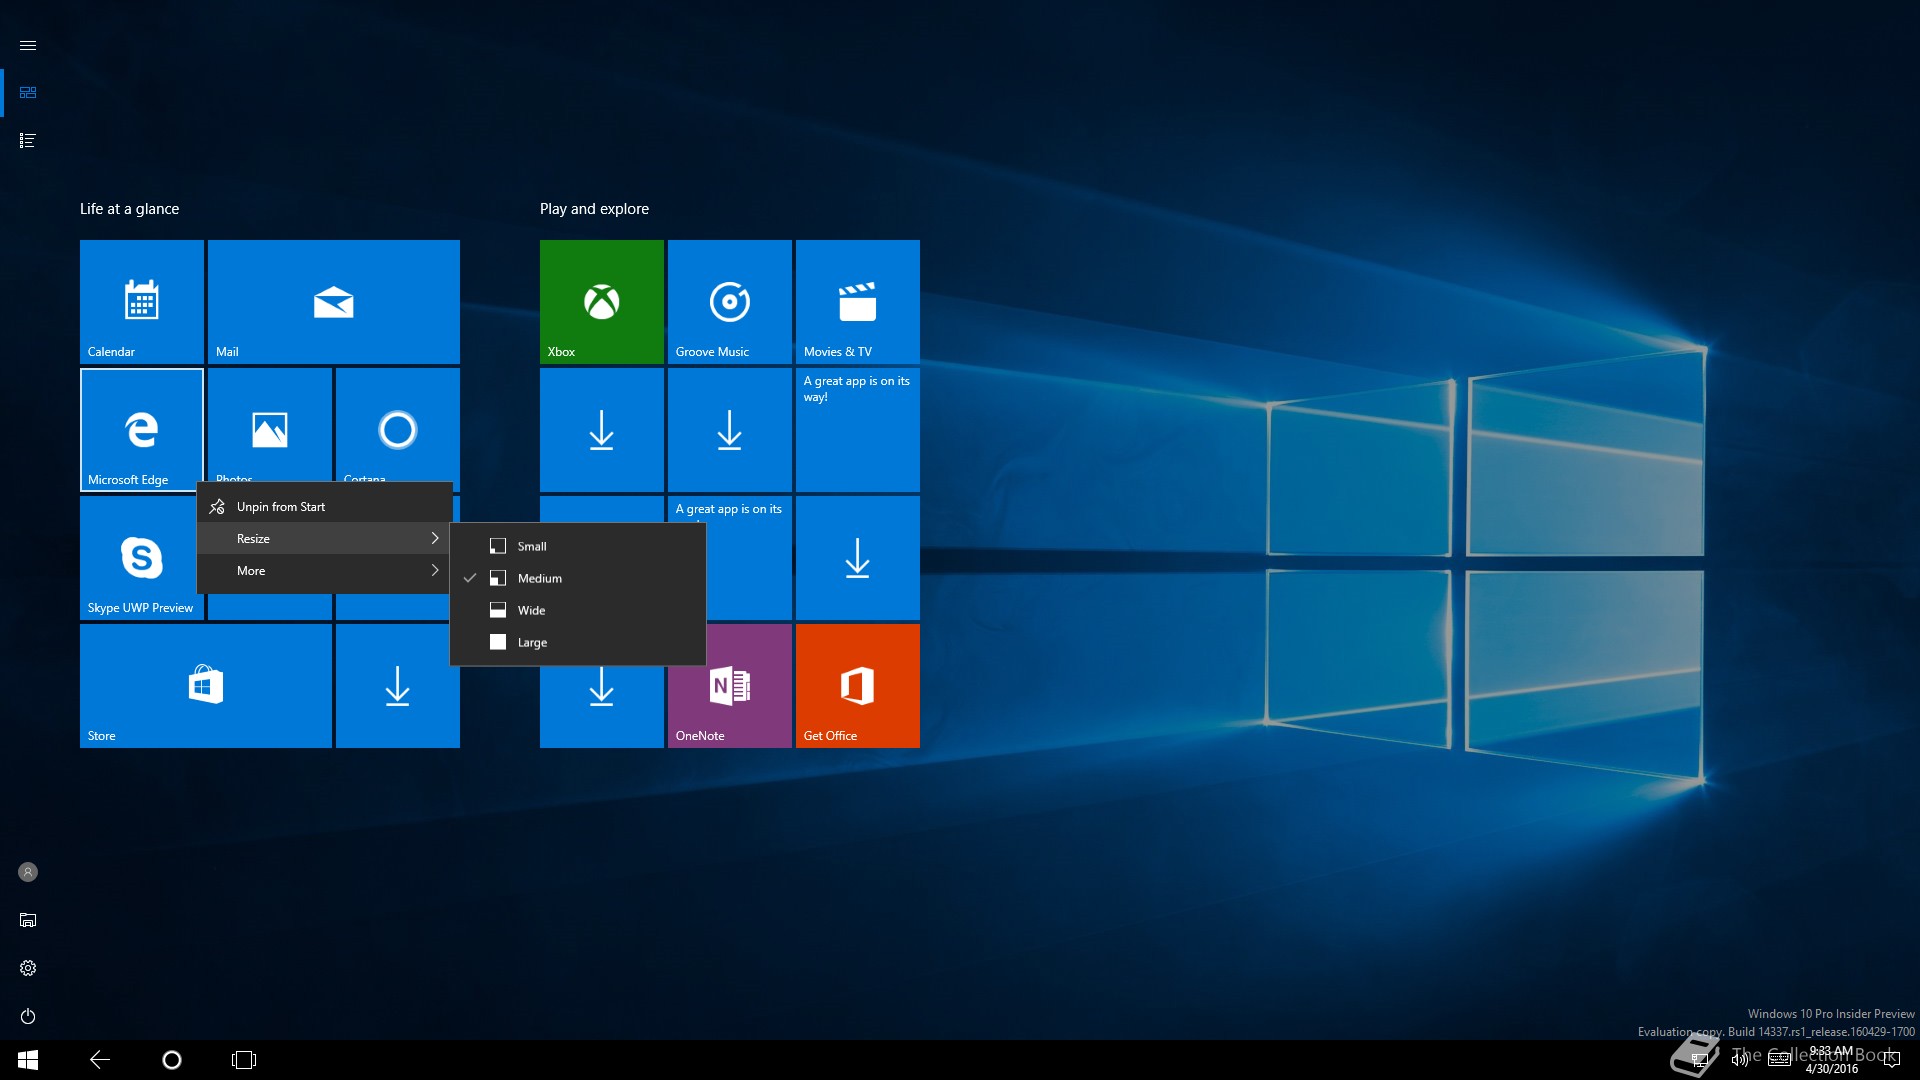Open the Calendar tile

coord(141,301)
